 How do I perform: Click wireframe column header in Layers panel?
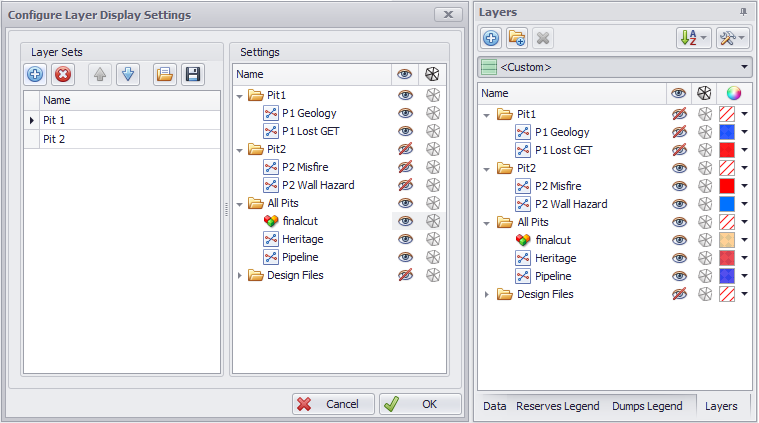[x=704, y=93]
